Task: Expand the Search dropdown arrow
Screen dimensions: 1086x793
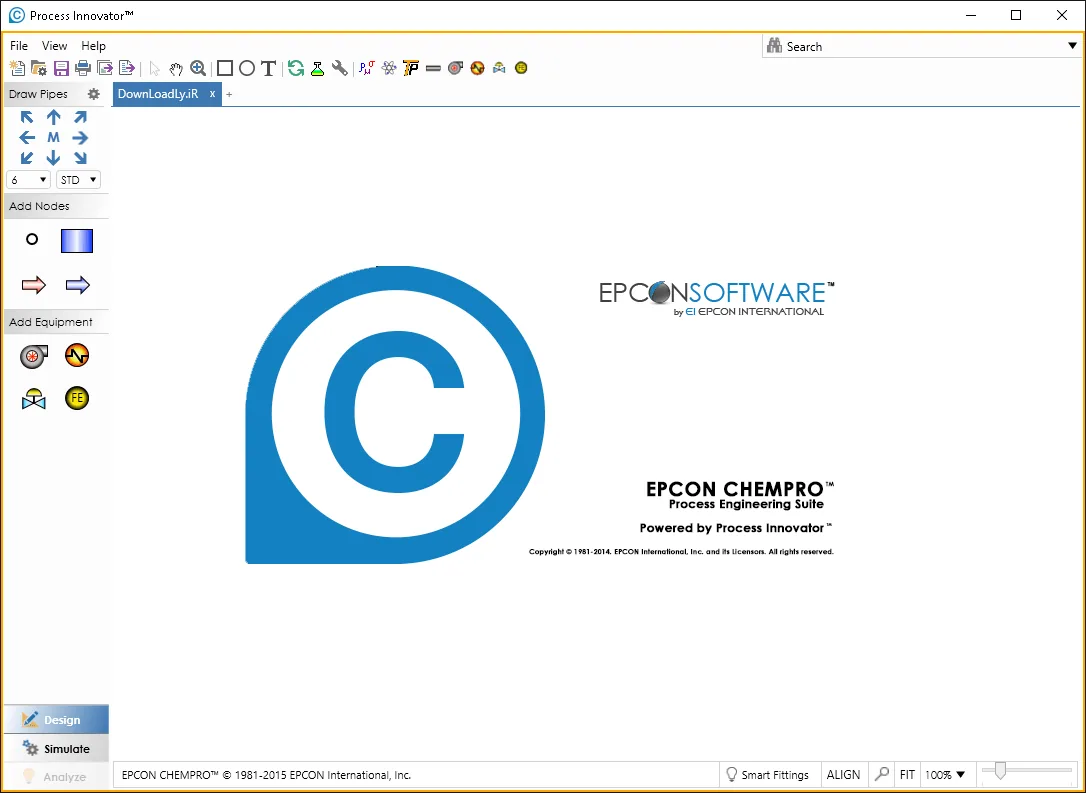Action: point(1072,46)
